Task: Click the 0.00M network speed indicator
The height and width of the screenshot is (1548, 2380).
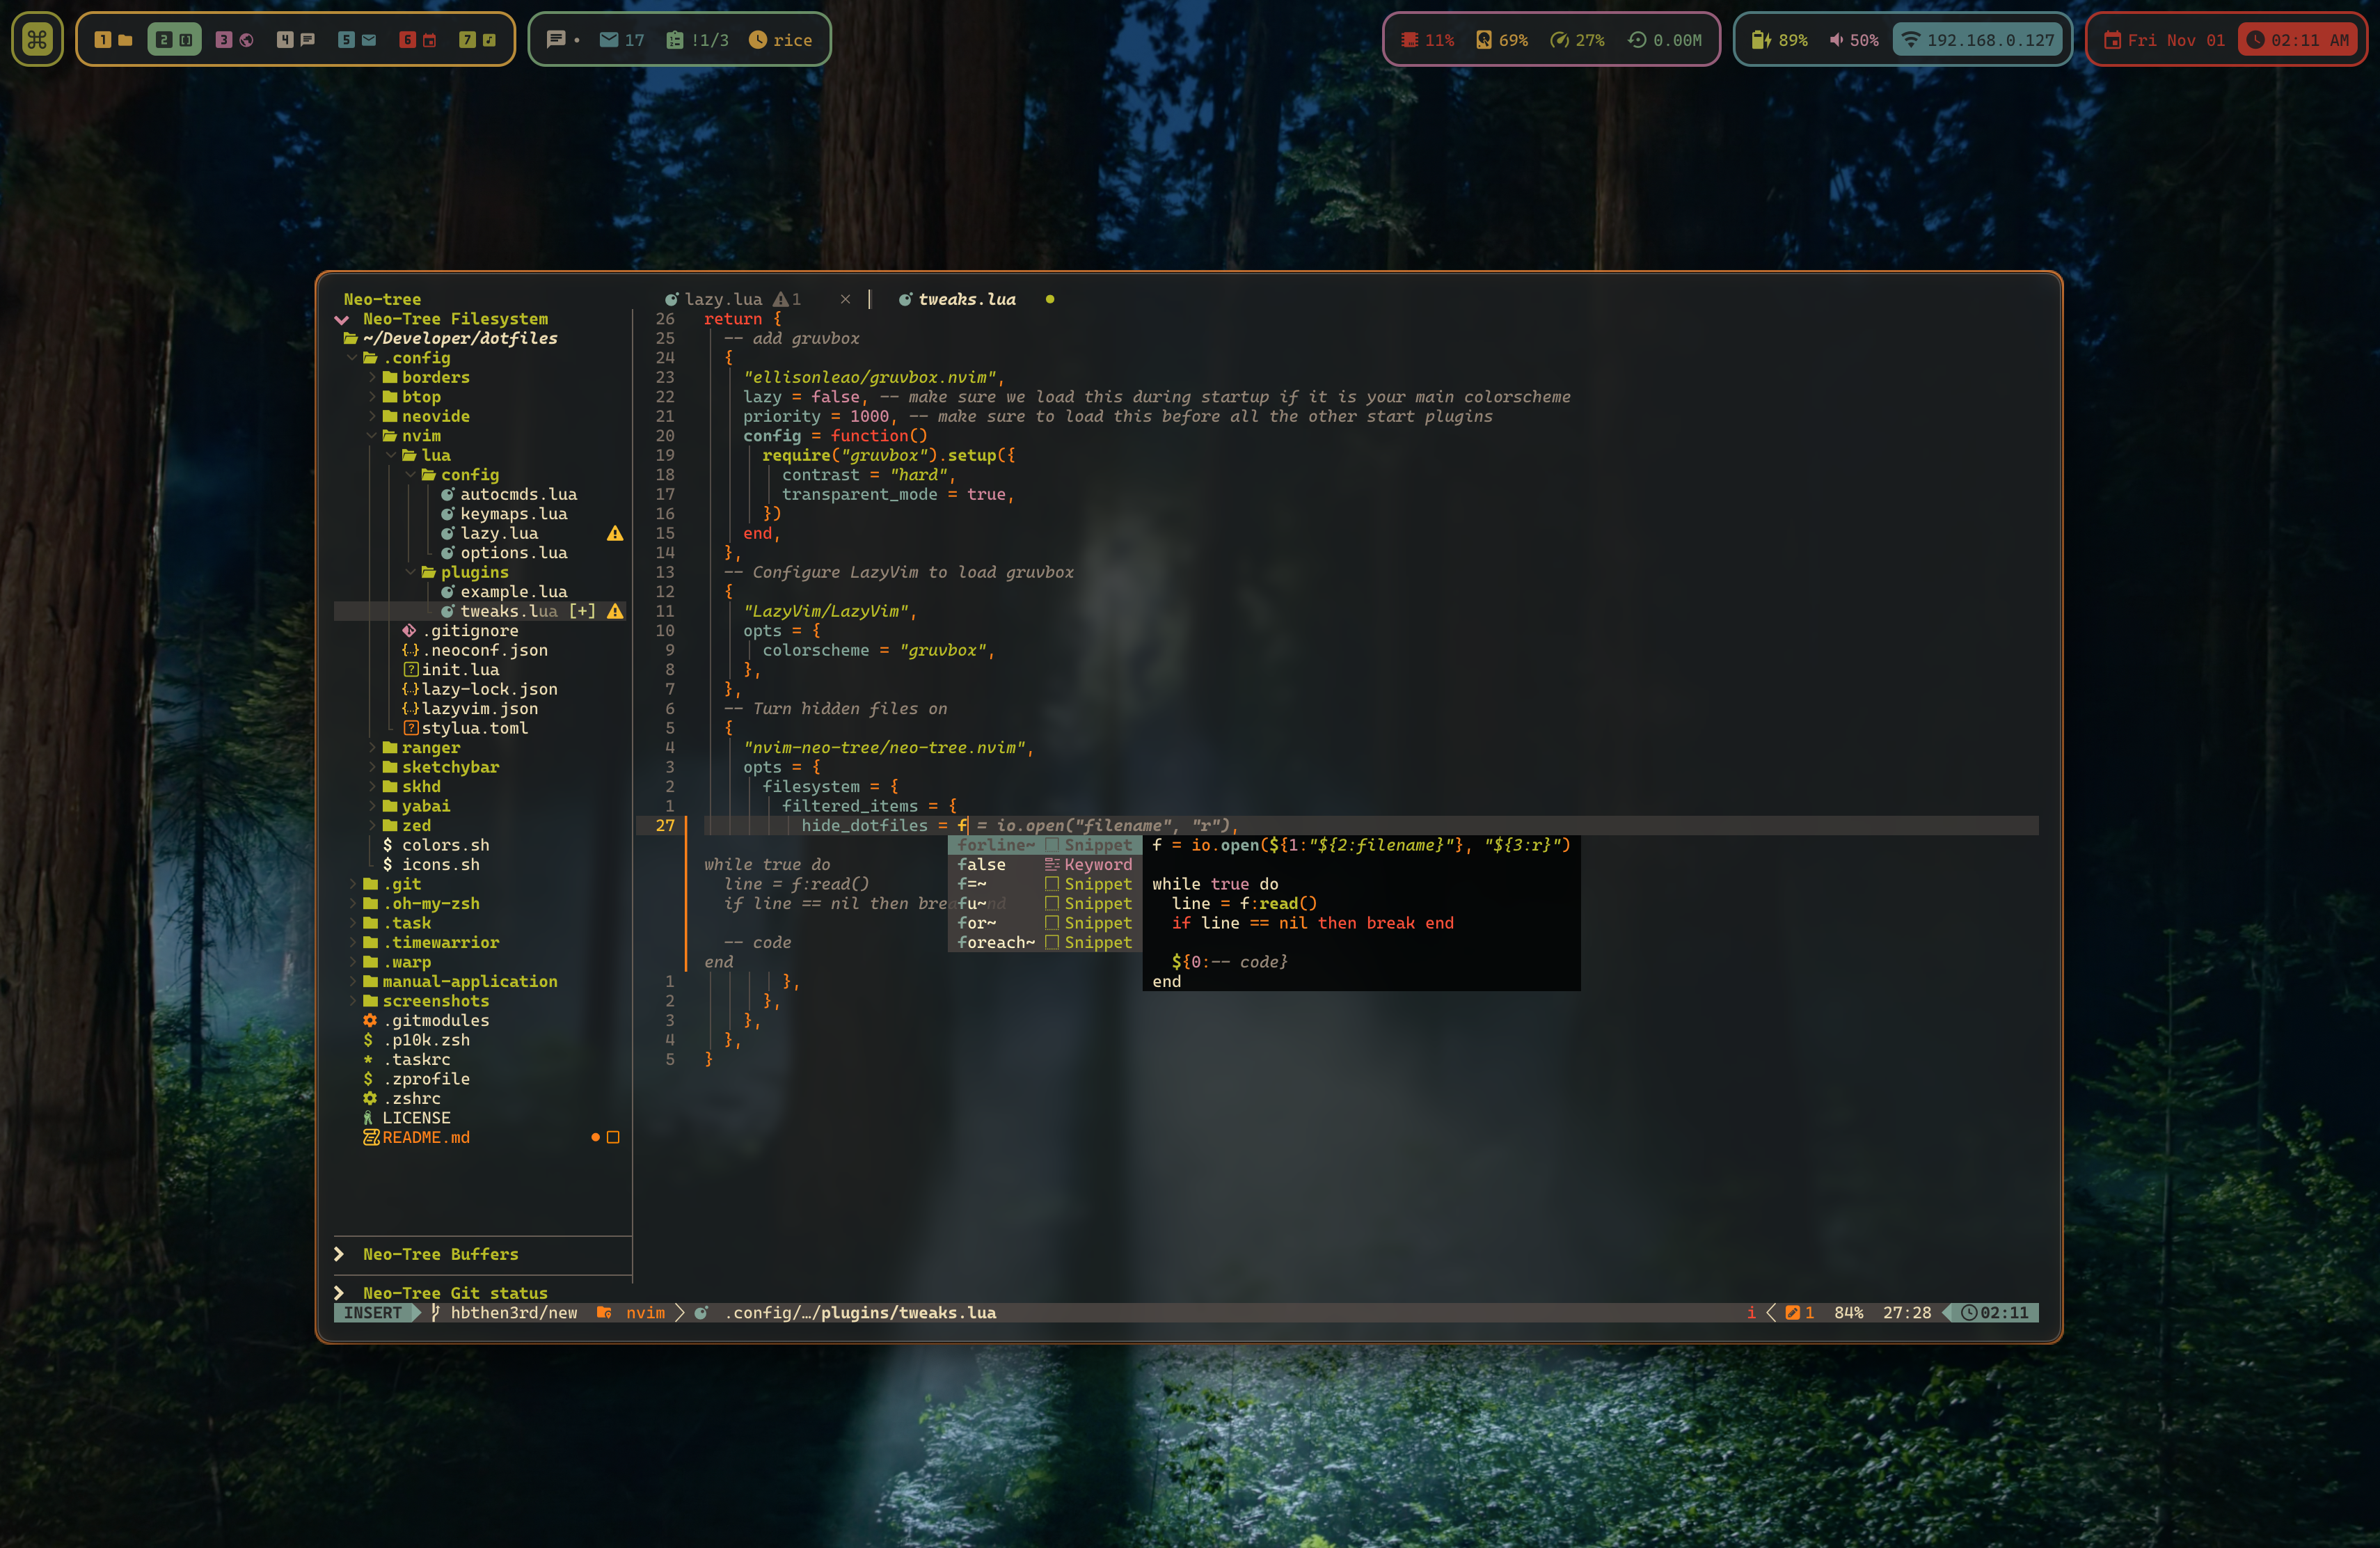Action: point(1665,40)
